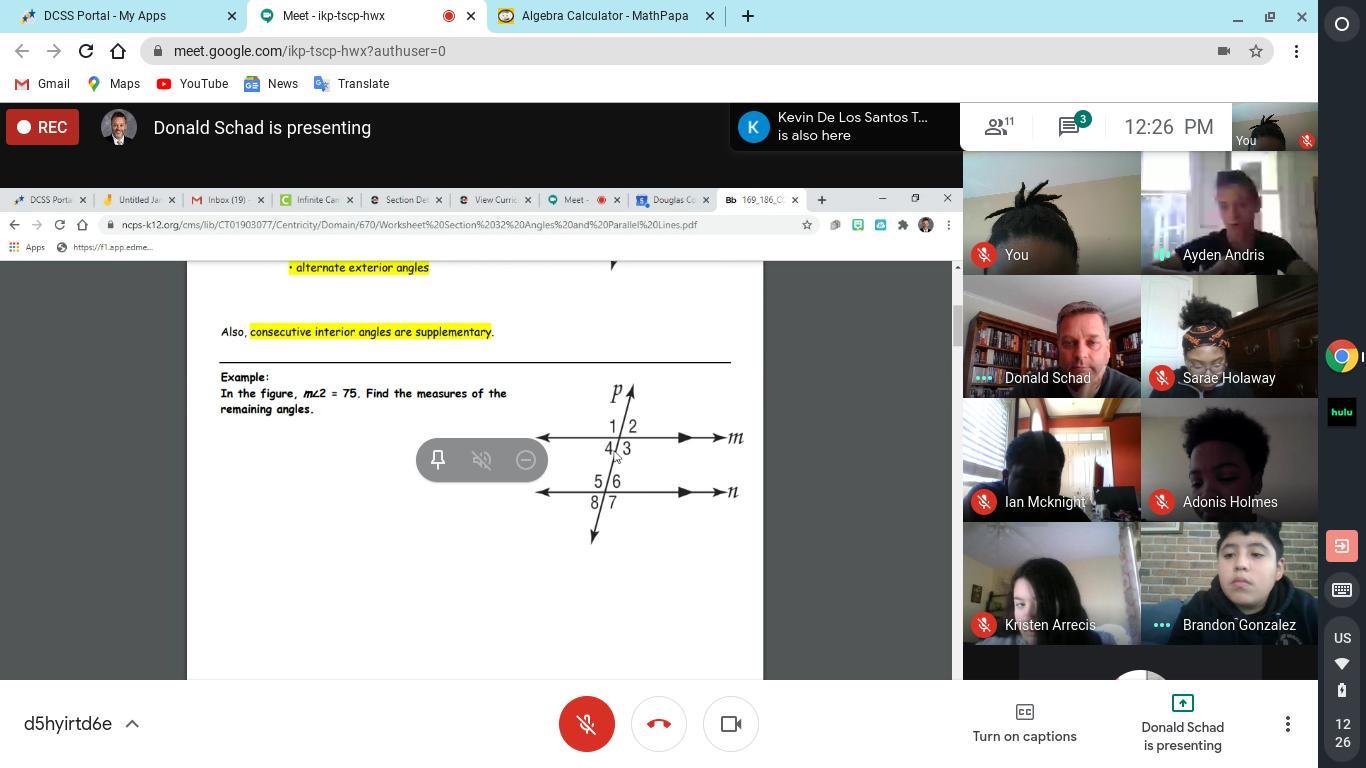Open the Donald Schad is presenting menu

tap(1182, 724)
